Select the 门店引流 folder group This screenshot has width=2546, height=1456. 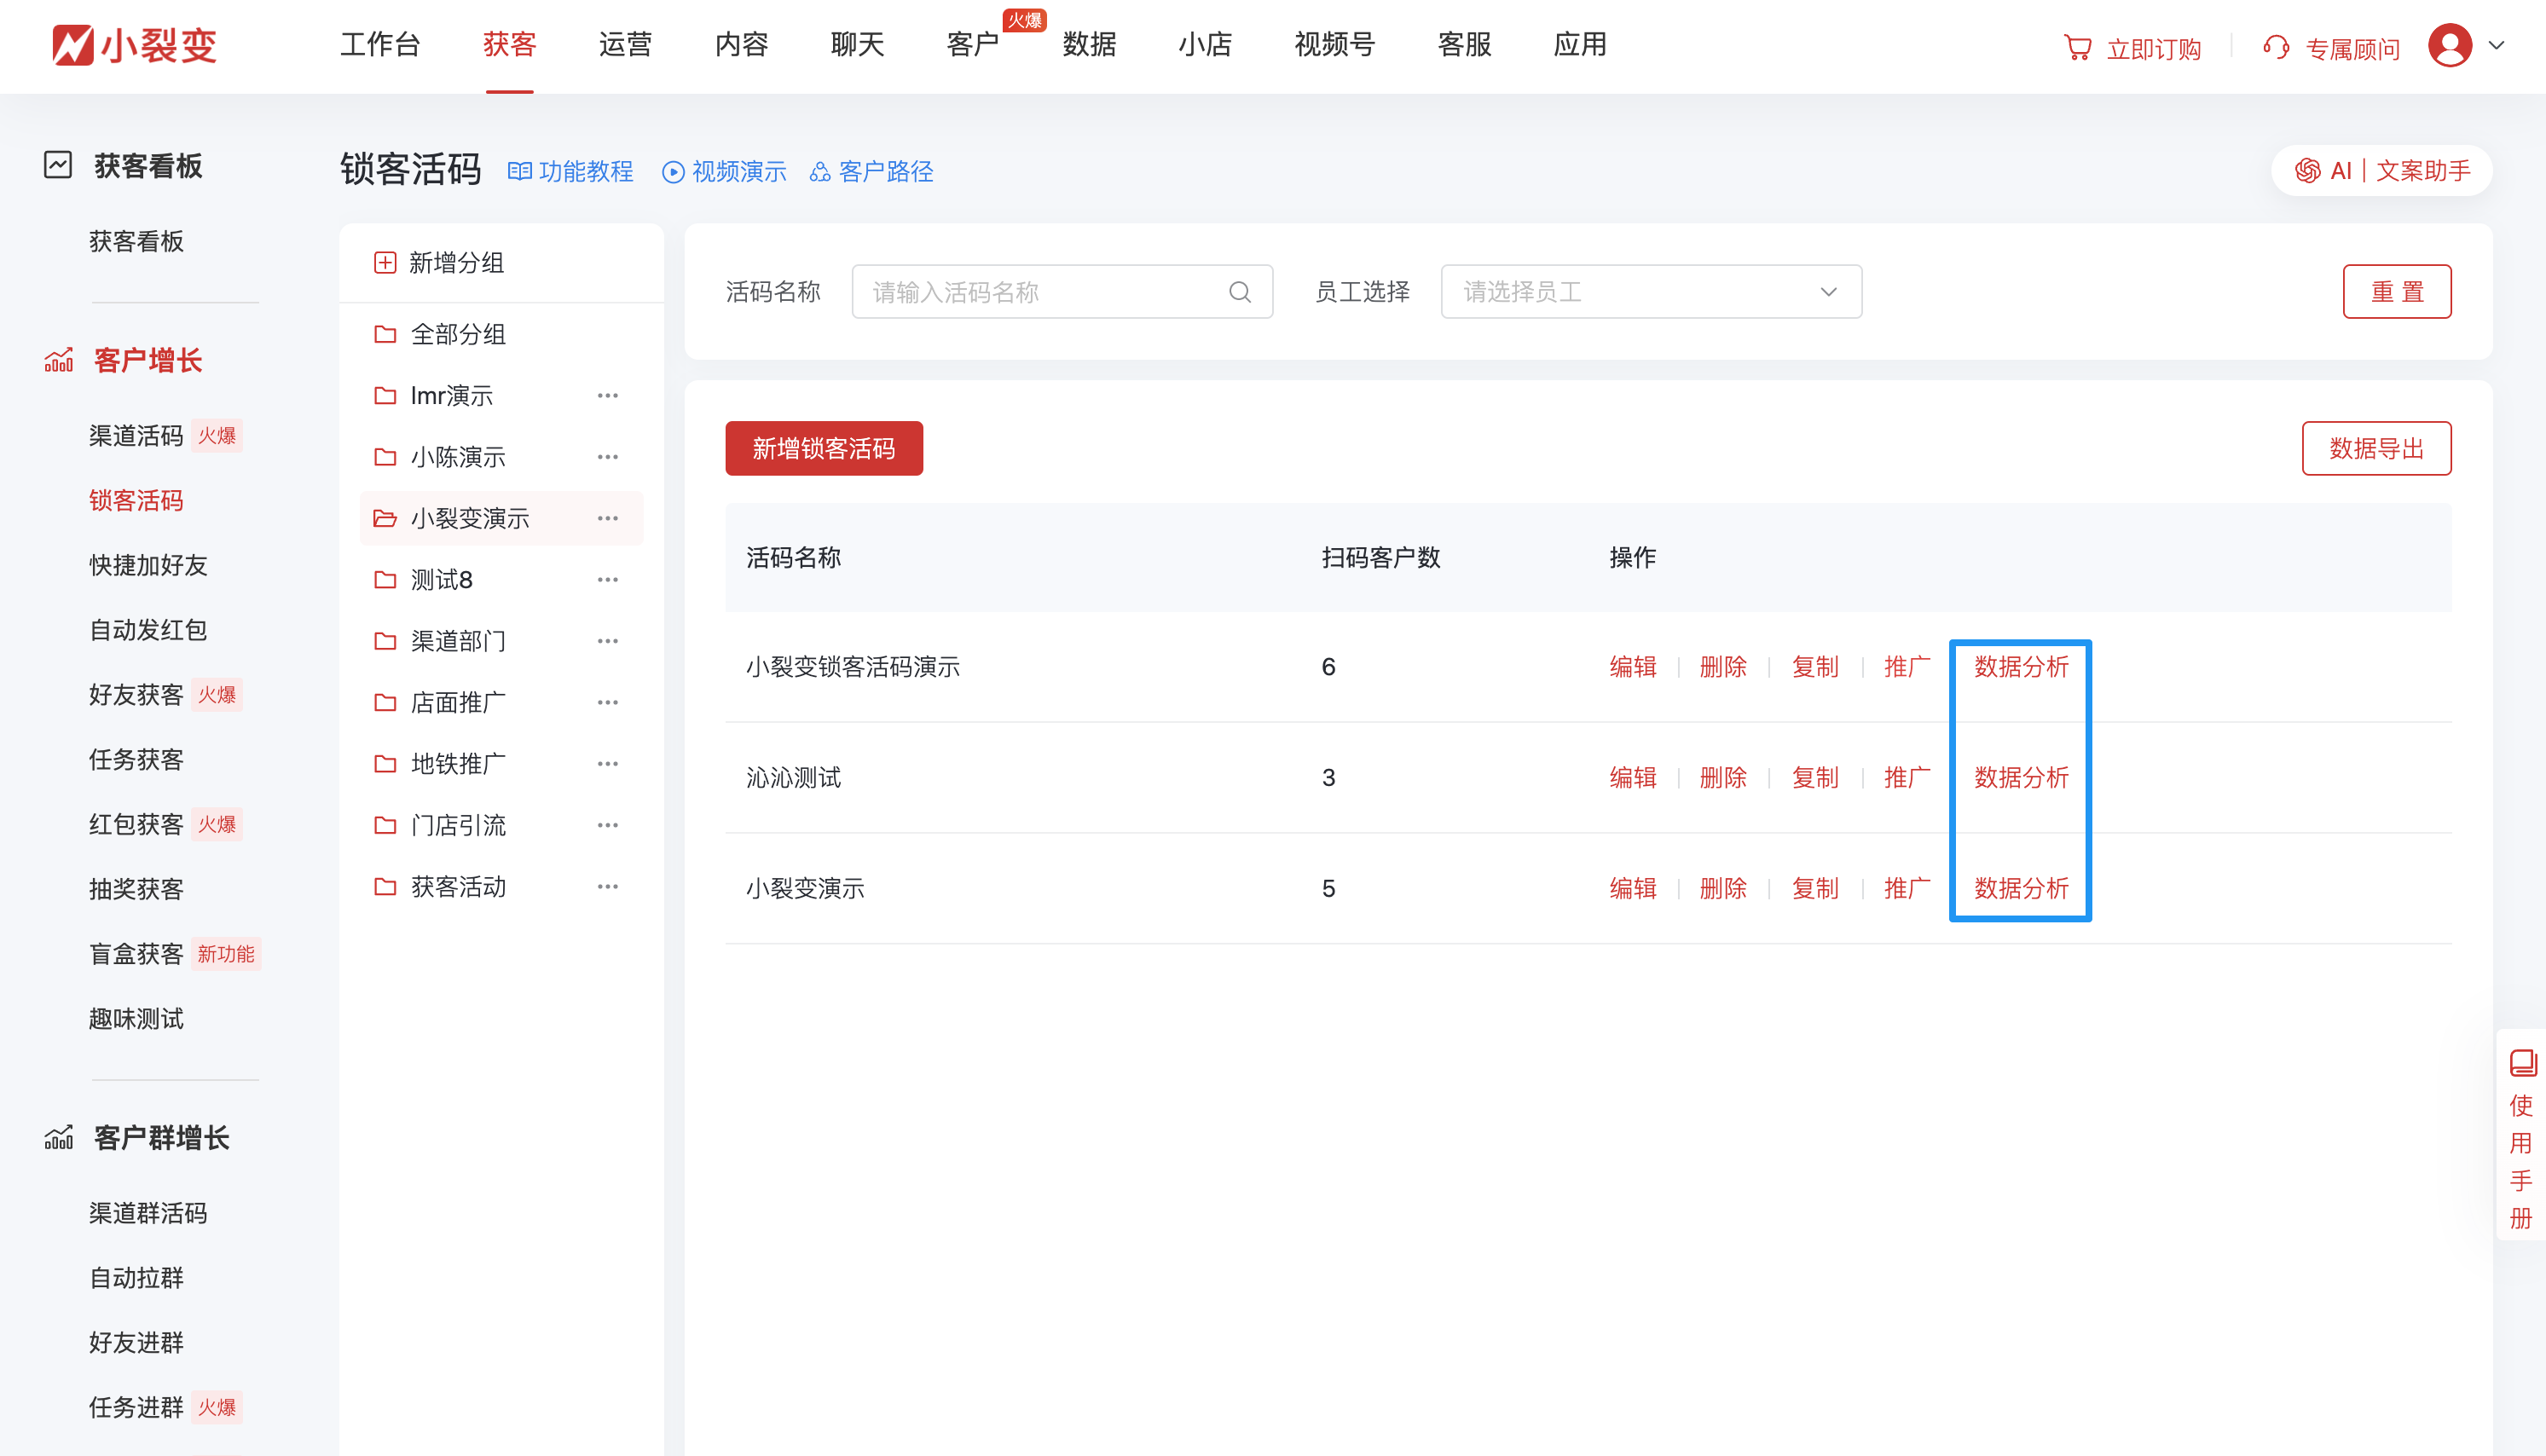(458, 825)
